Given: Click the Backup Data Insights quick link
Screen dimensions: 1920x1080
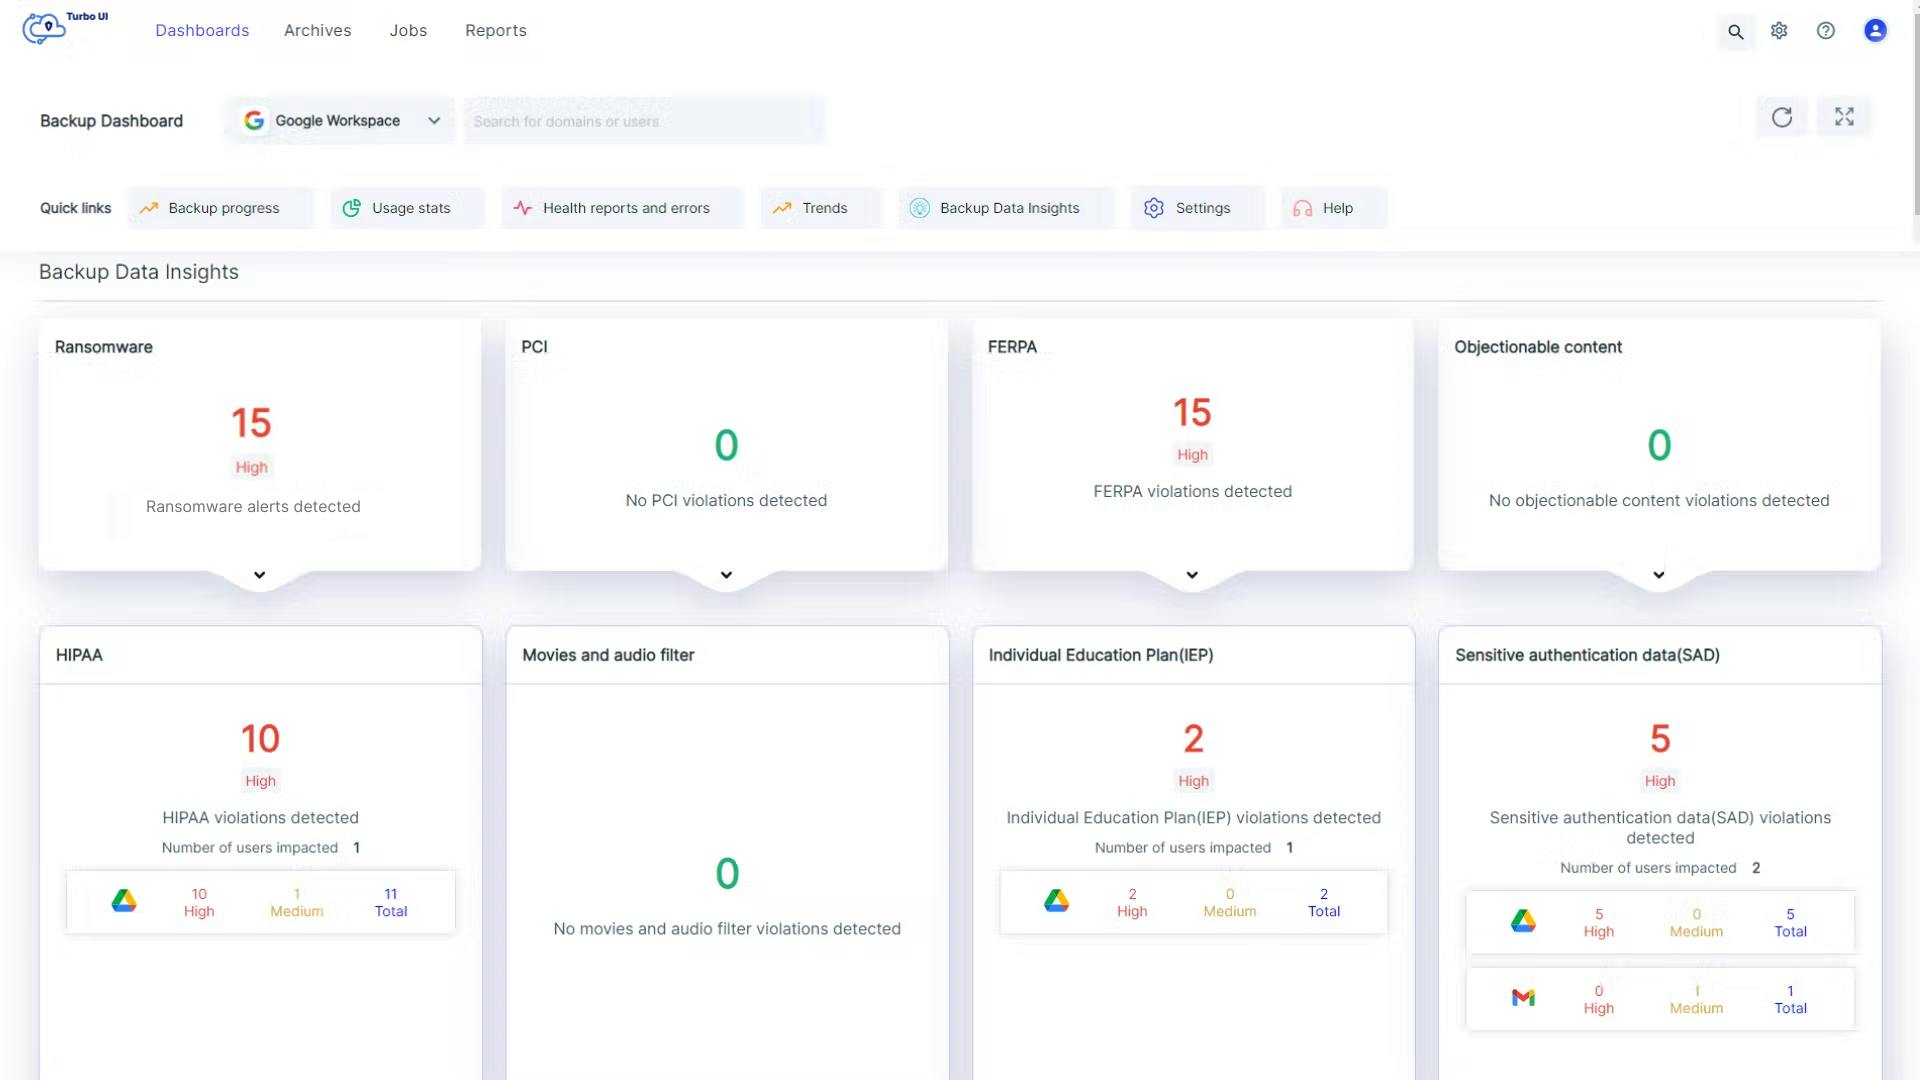Looking at the screenshot, I should point(1008,208).
